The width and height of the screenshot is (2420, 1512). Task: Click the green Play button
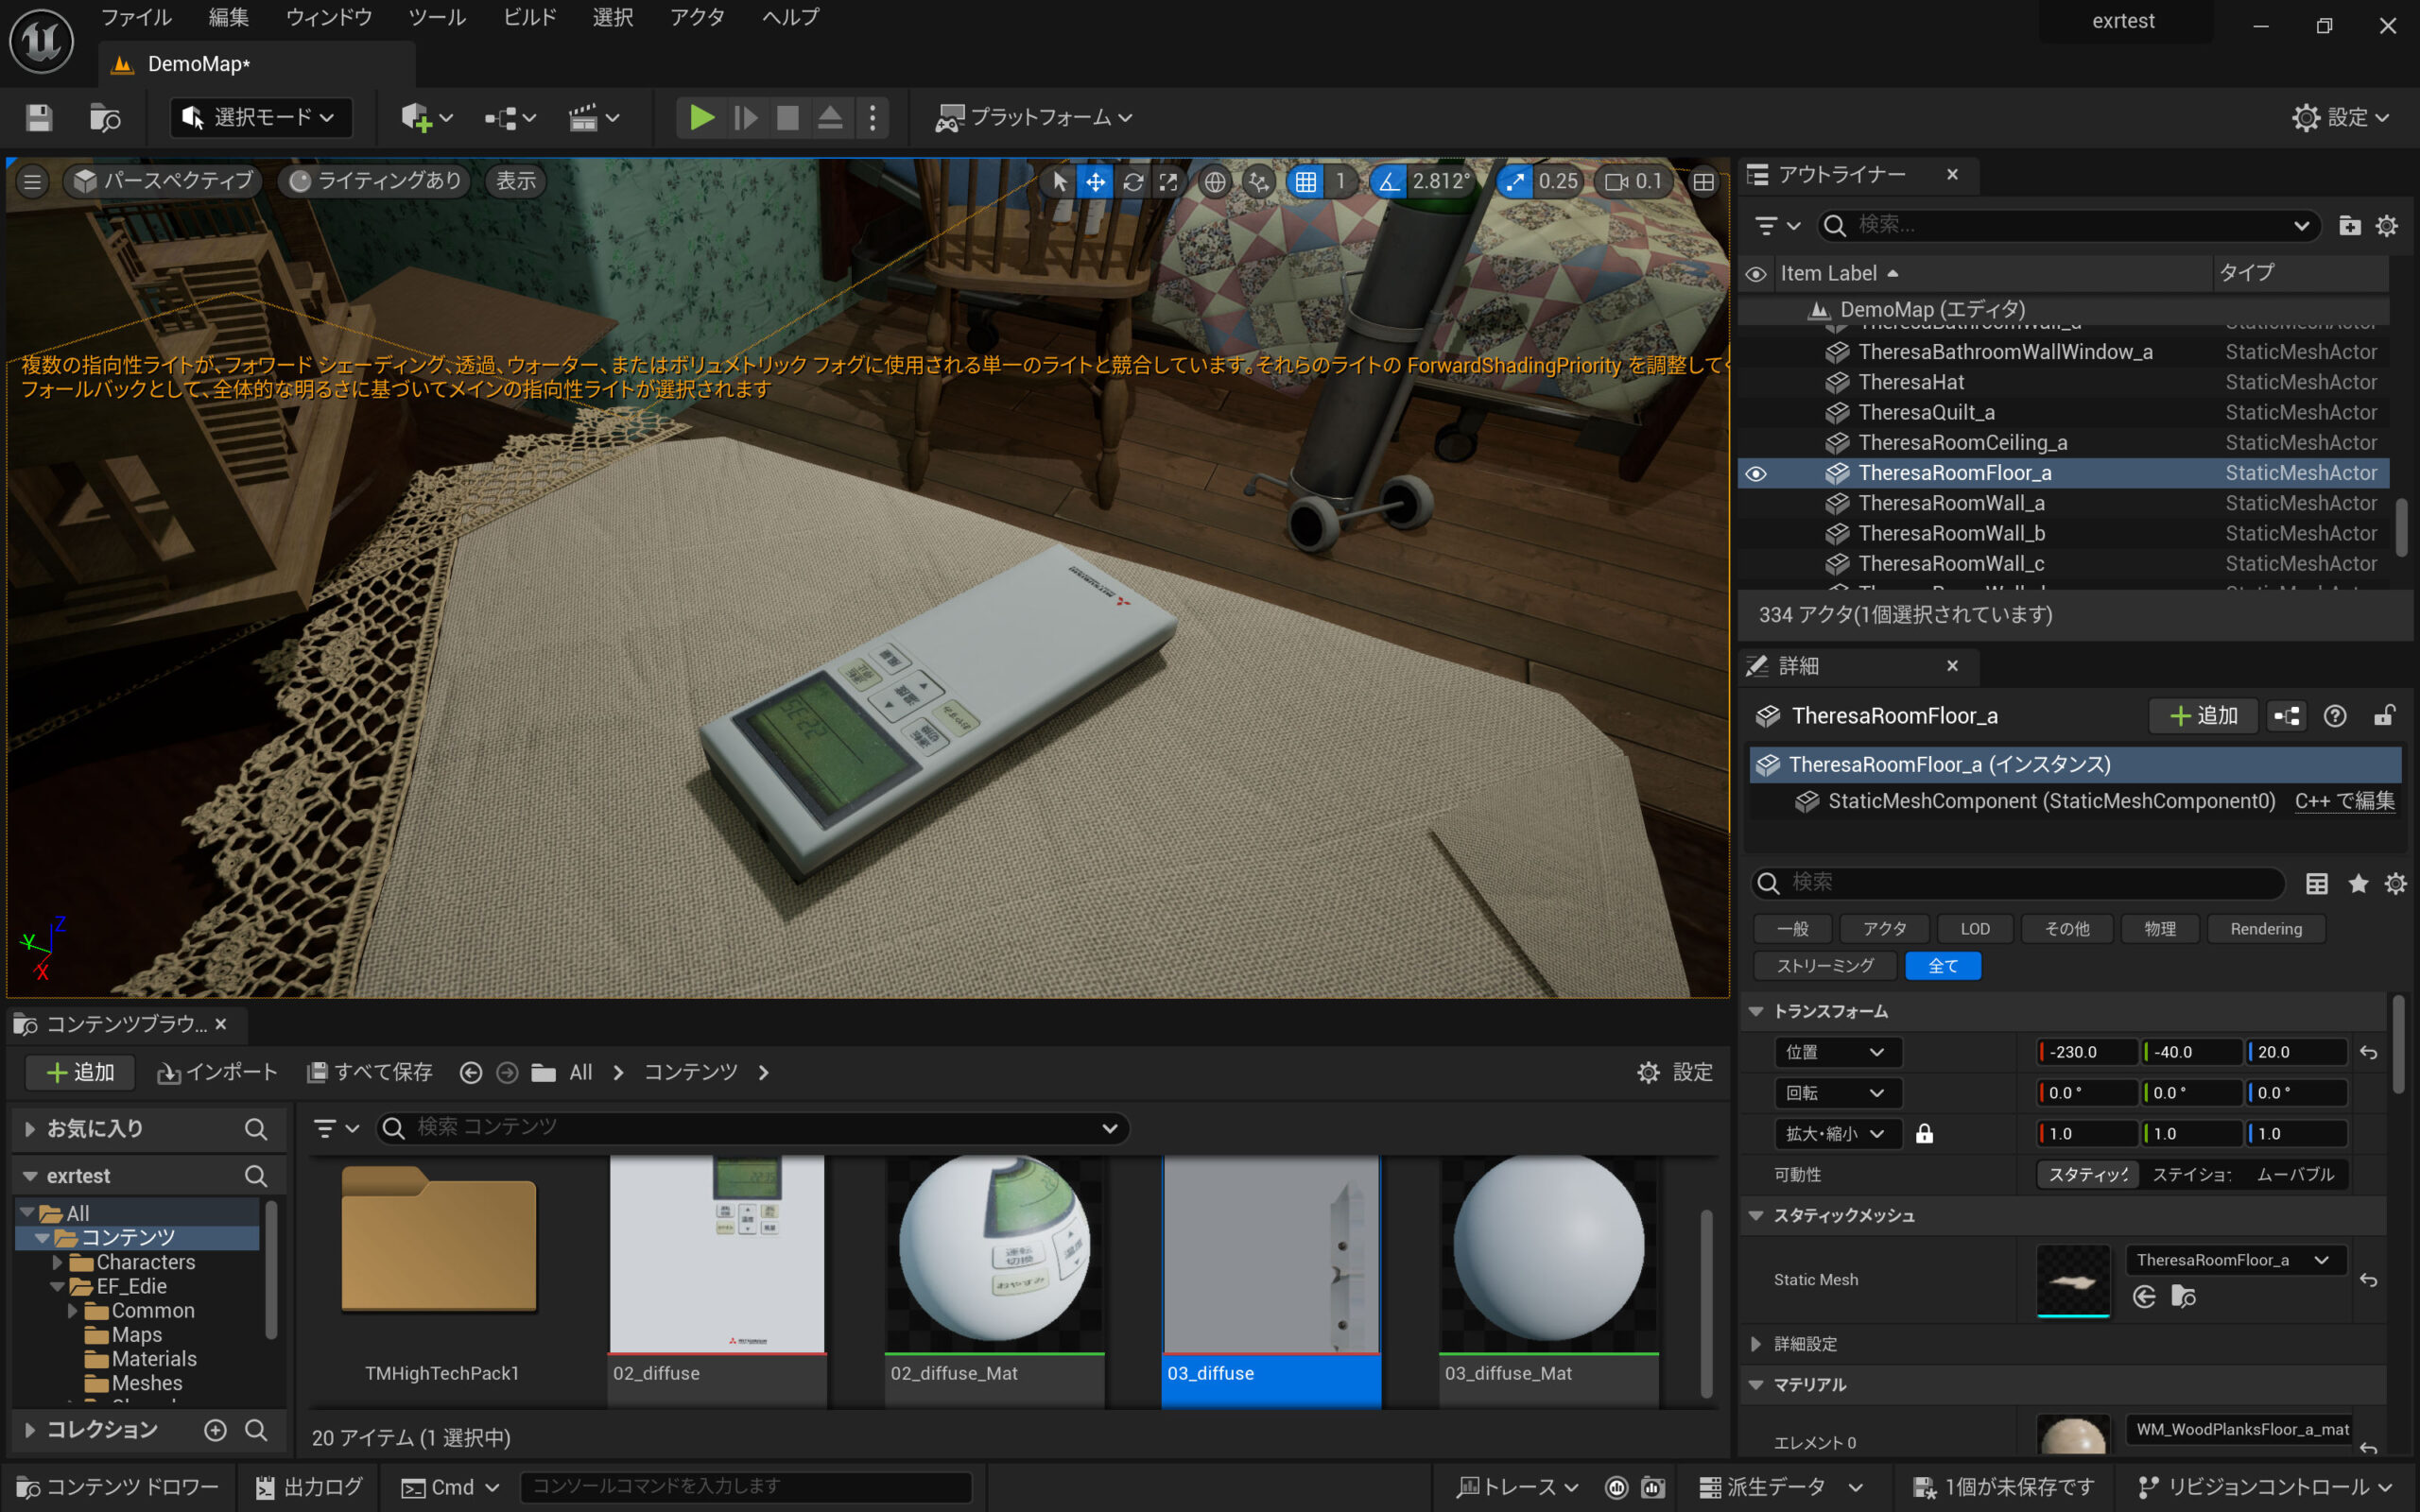pos(701,118)
